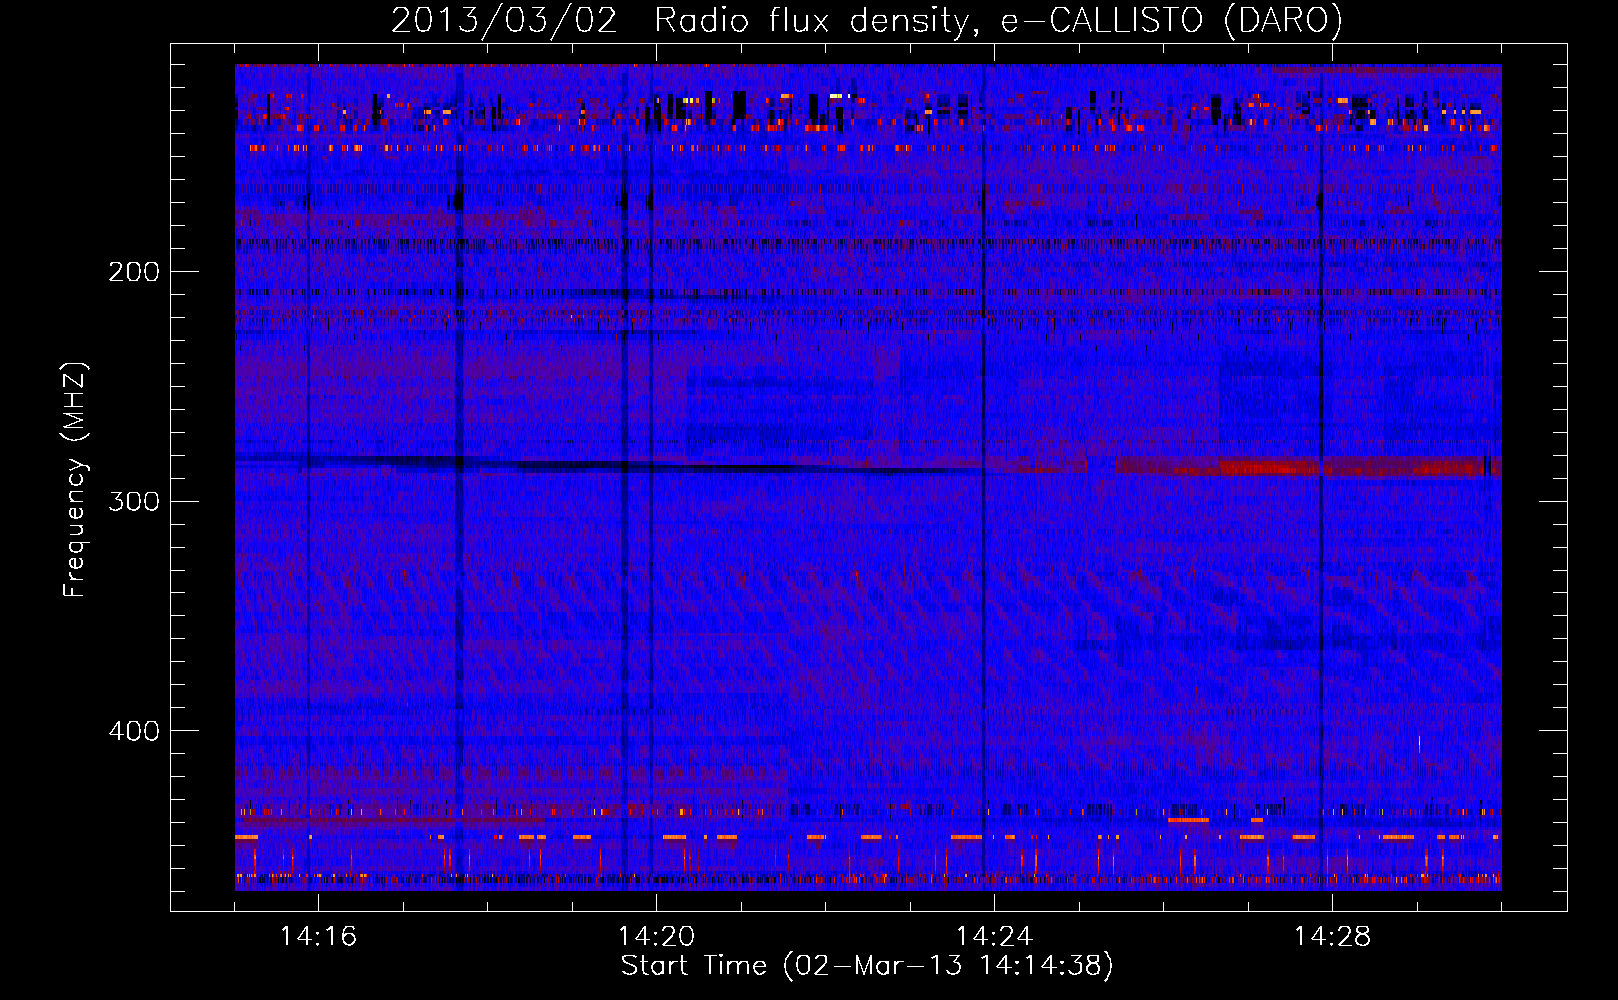Click the "Start Time (02-Mar-13 14:14:38)" axis label

(x=867, y=966)
